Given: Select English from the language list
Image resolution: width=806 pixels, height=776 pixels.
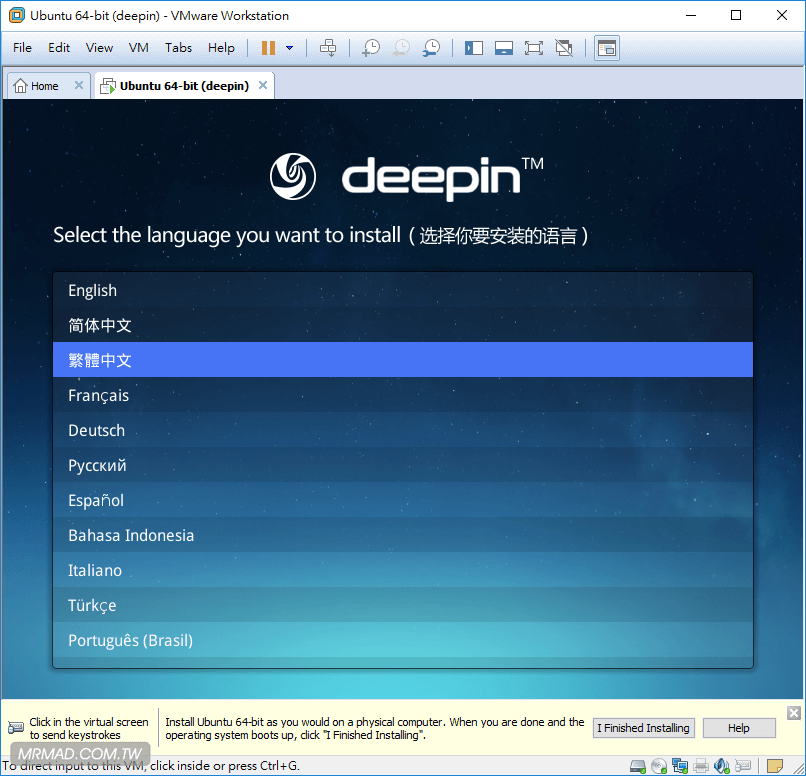Looking at the screenshot, I should tap(93, 291).
